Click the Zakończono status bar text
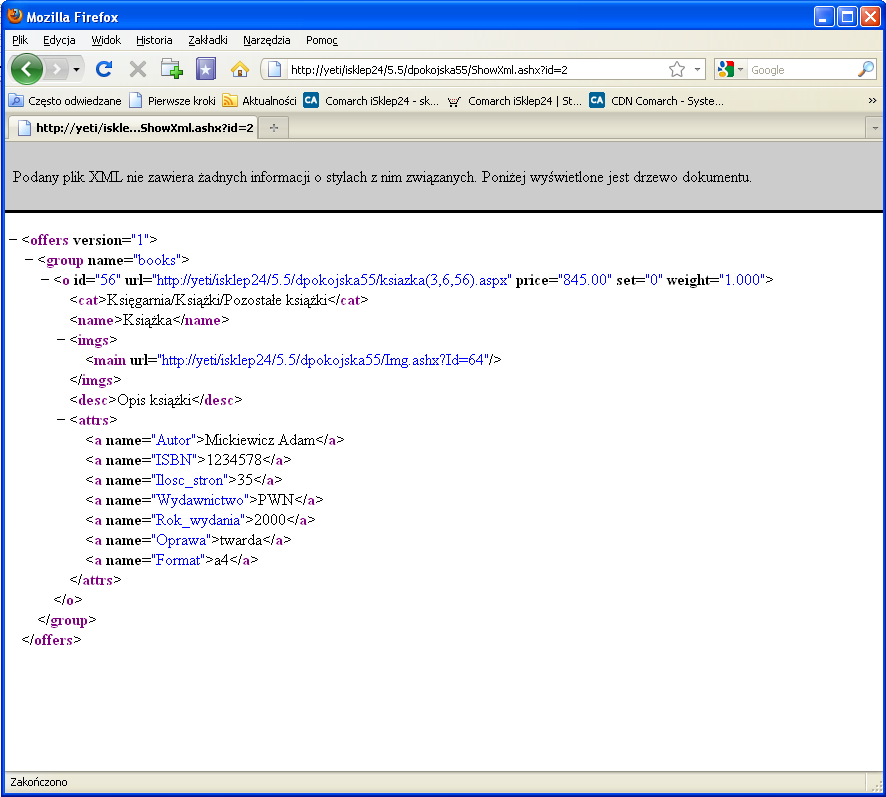 pyautogui.click(x=39, y=782)
